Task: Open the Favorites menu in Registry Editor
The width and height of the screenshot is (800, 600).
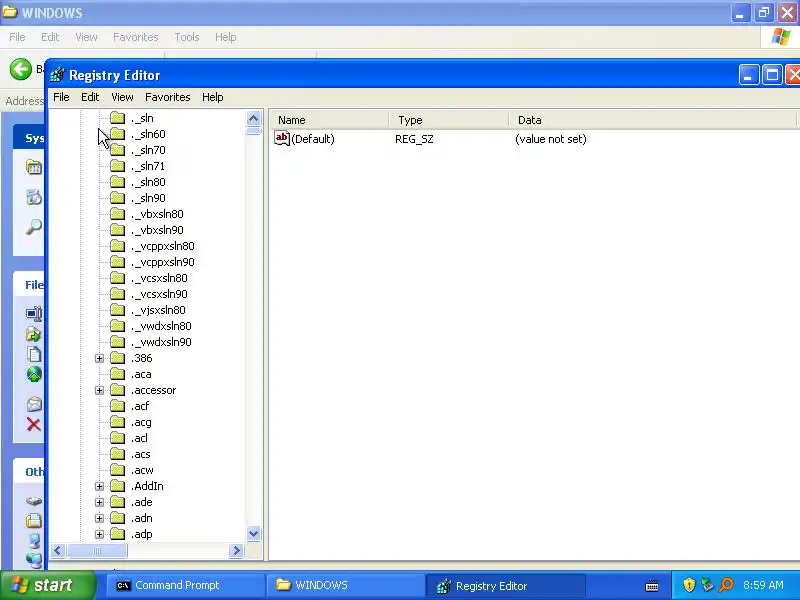Action: click(167, 97)
